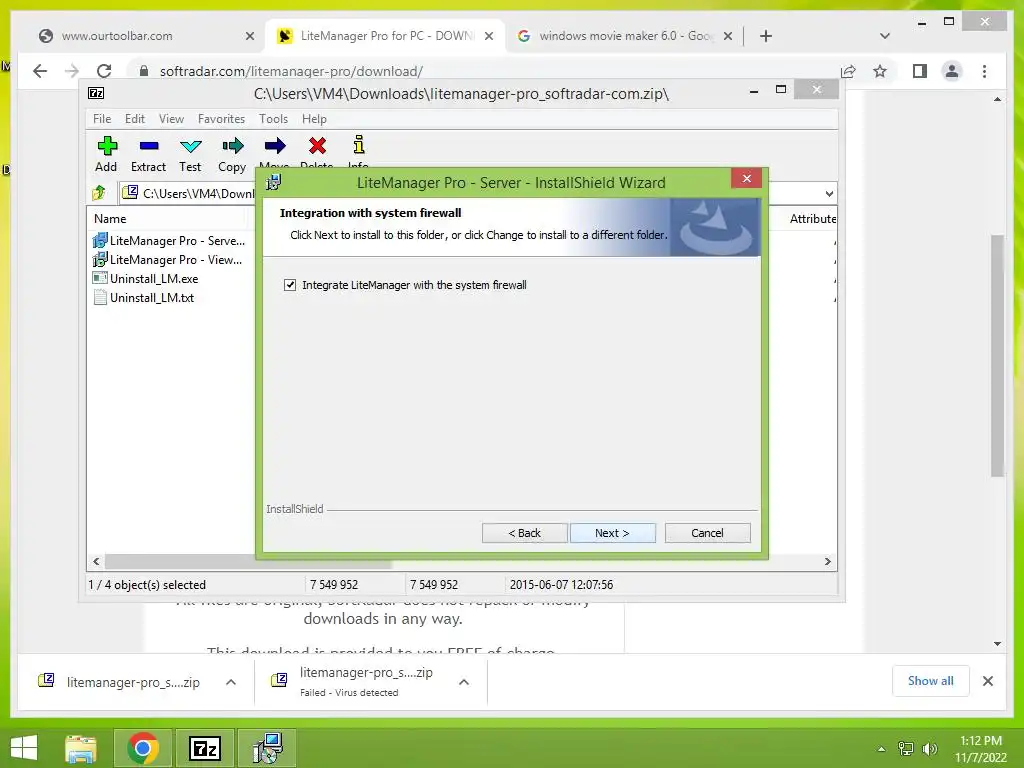This screenshot has width=1024, height=768.
Task: Click the 7-Zip Extract toolbar icon
Action: [x=149, y=146]
